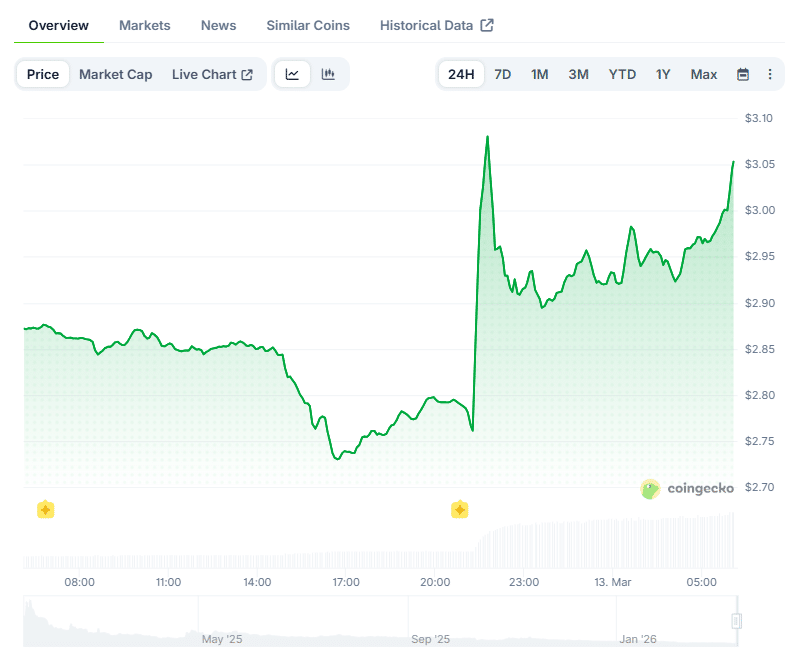Click the event marker near 21:00
This screenshot has height=653, width=811.
459,510
